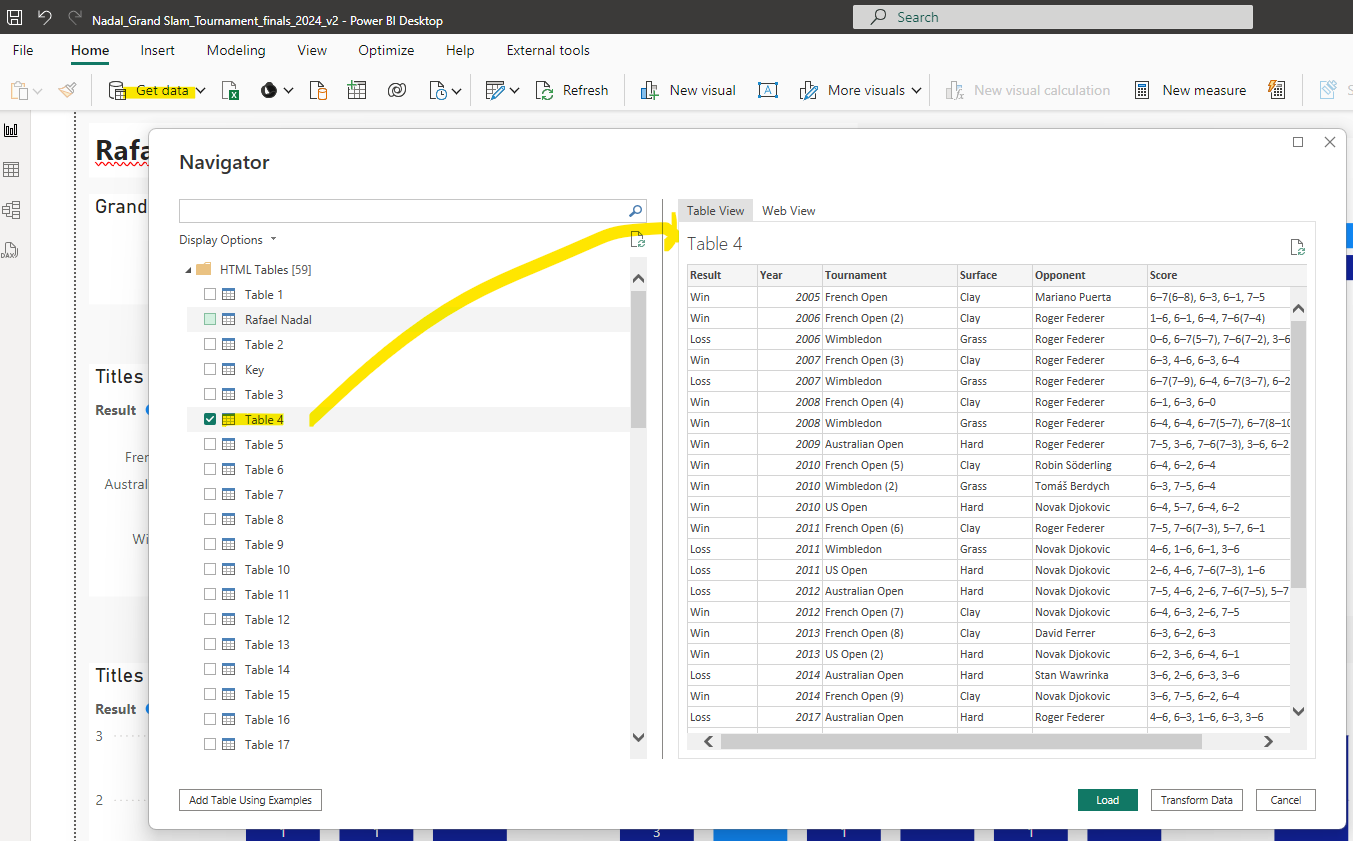Click the More visuals icon
This screenshot has width=1353, height=841.
tap(809, 90)
